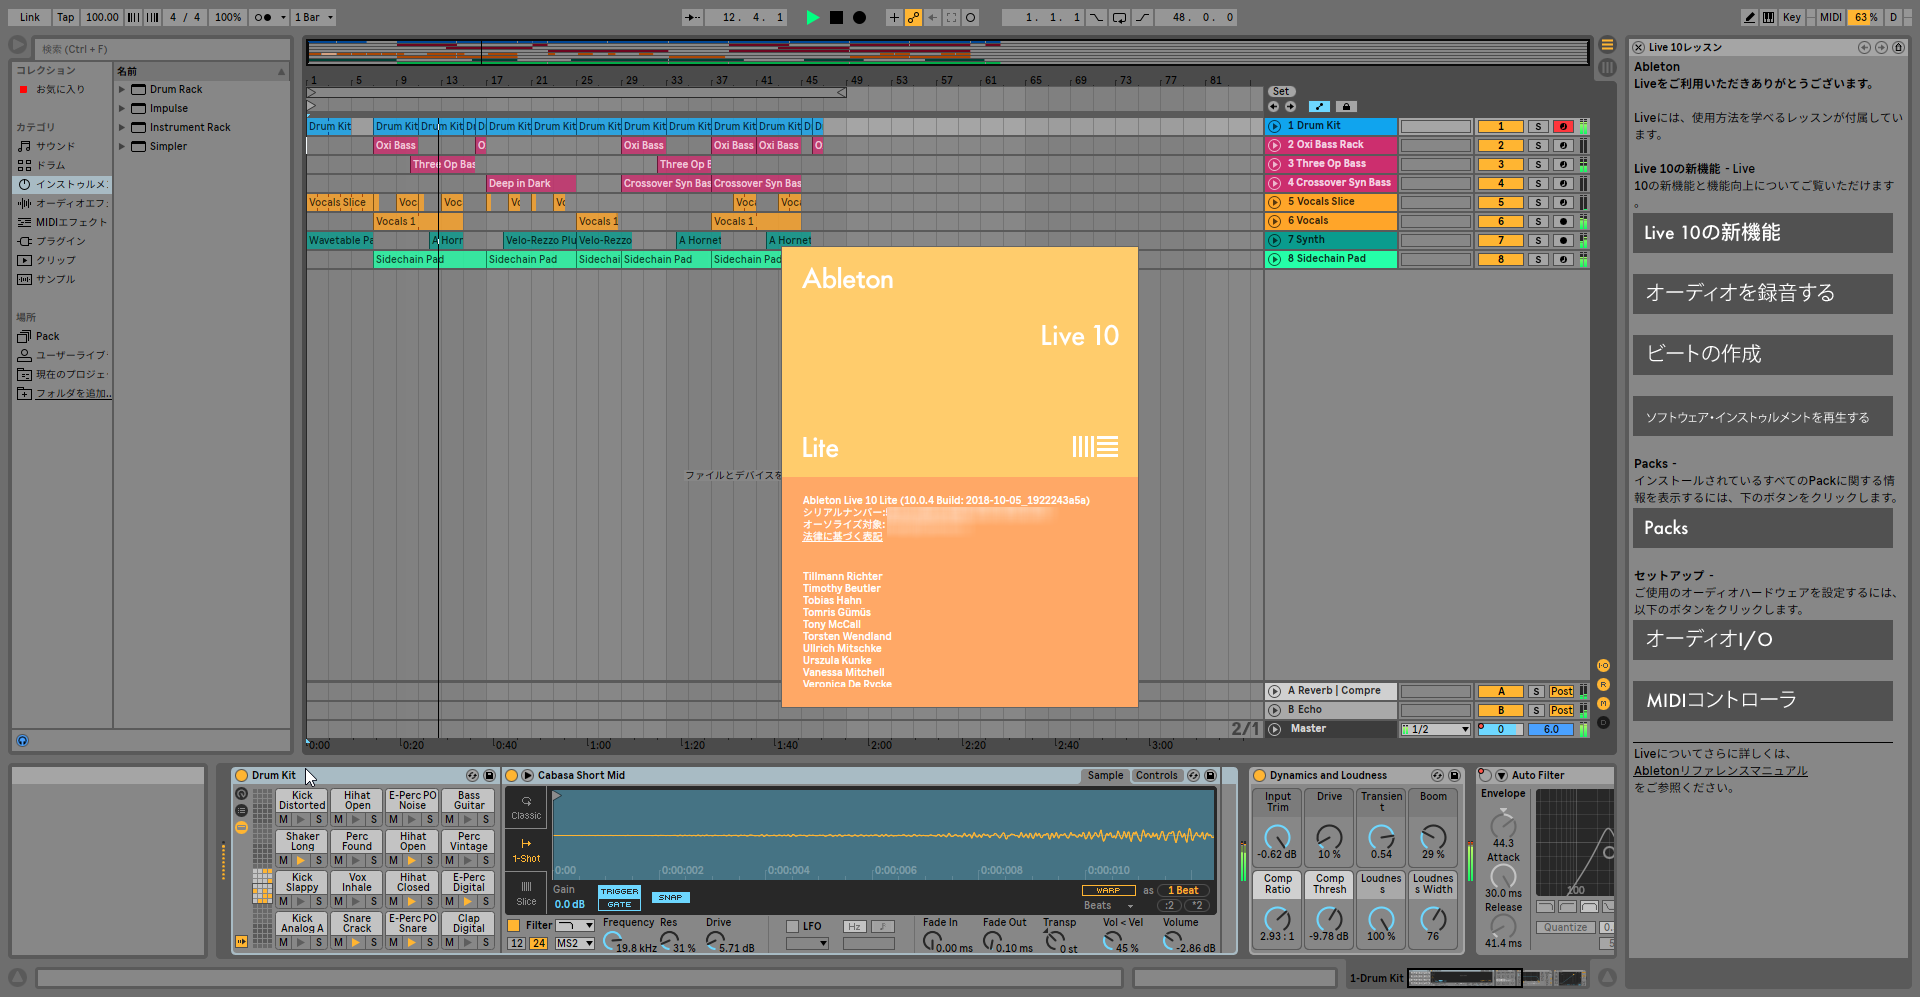Toggle Computer MIDI Keyboard icon
The width and height of the screenshot is (1920, 997).
(x=1768, y=17)
